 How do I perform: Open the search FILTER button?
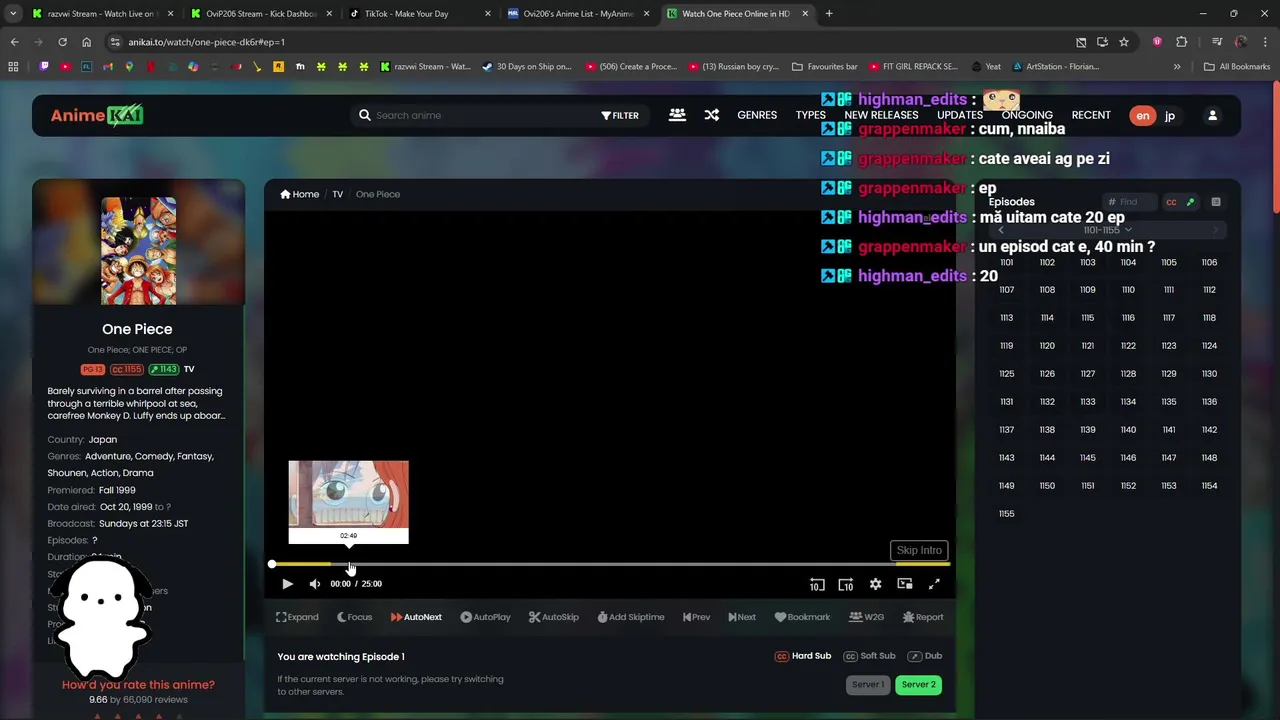pos(620,115)
